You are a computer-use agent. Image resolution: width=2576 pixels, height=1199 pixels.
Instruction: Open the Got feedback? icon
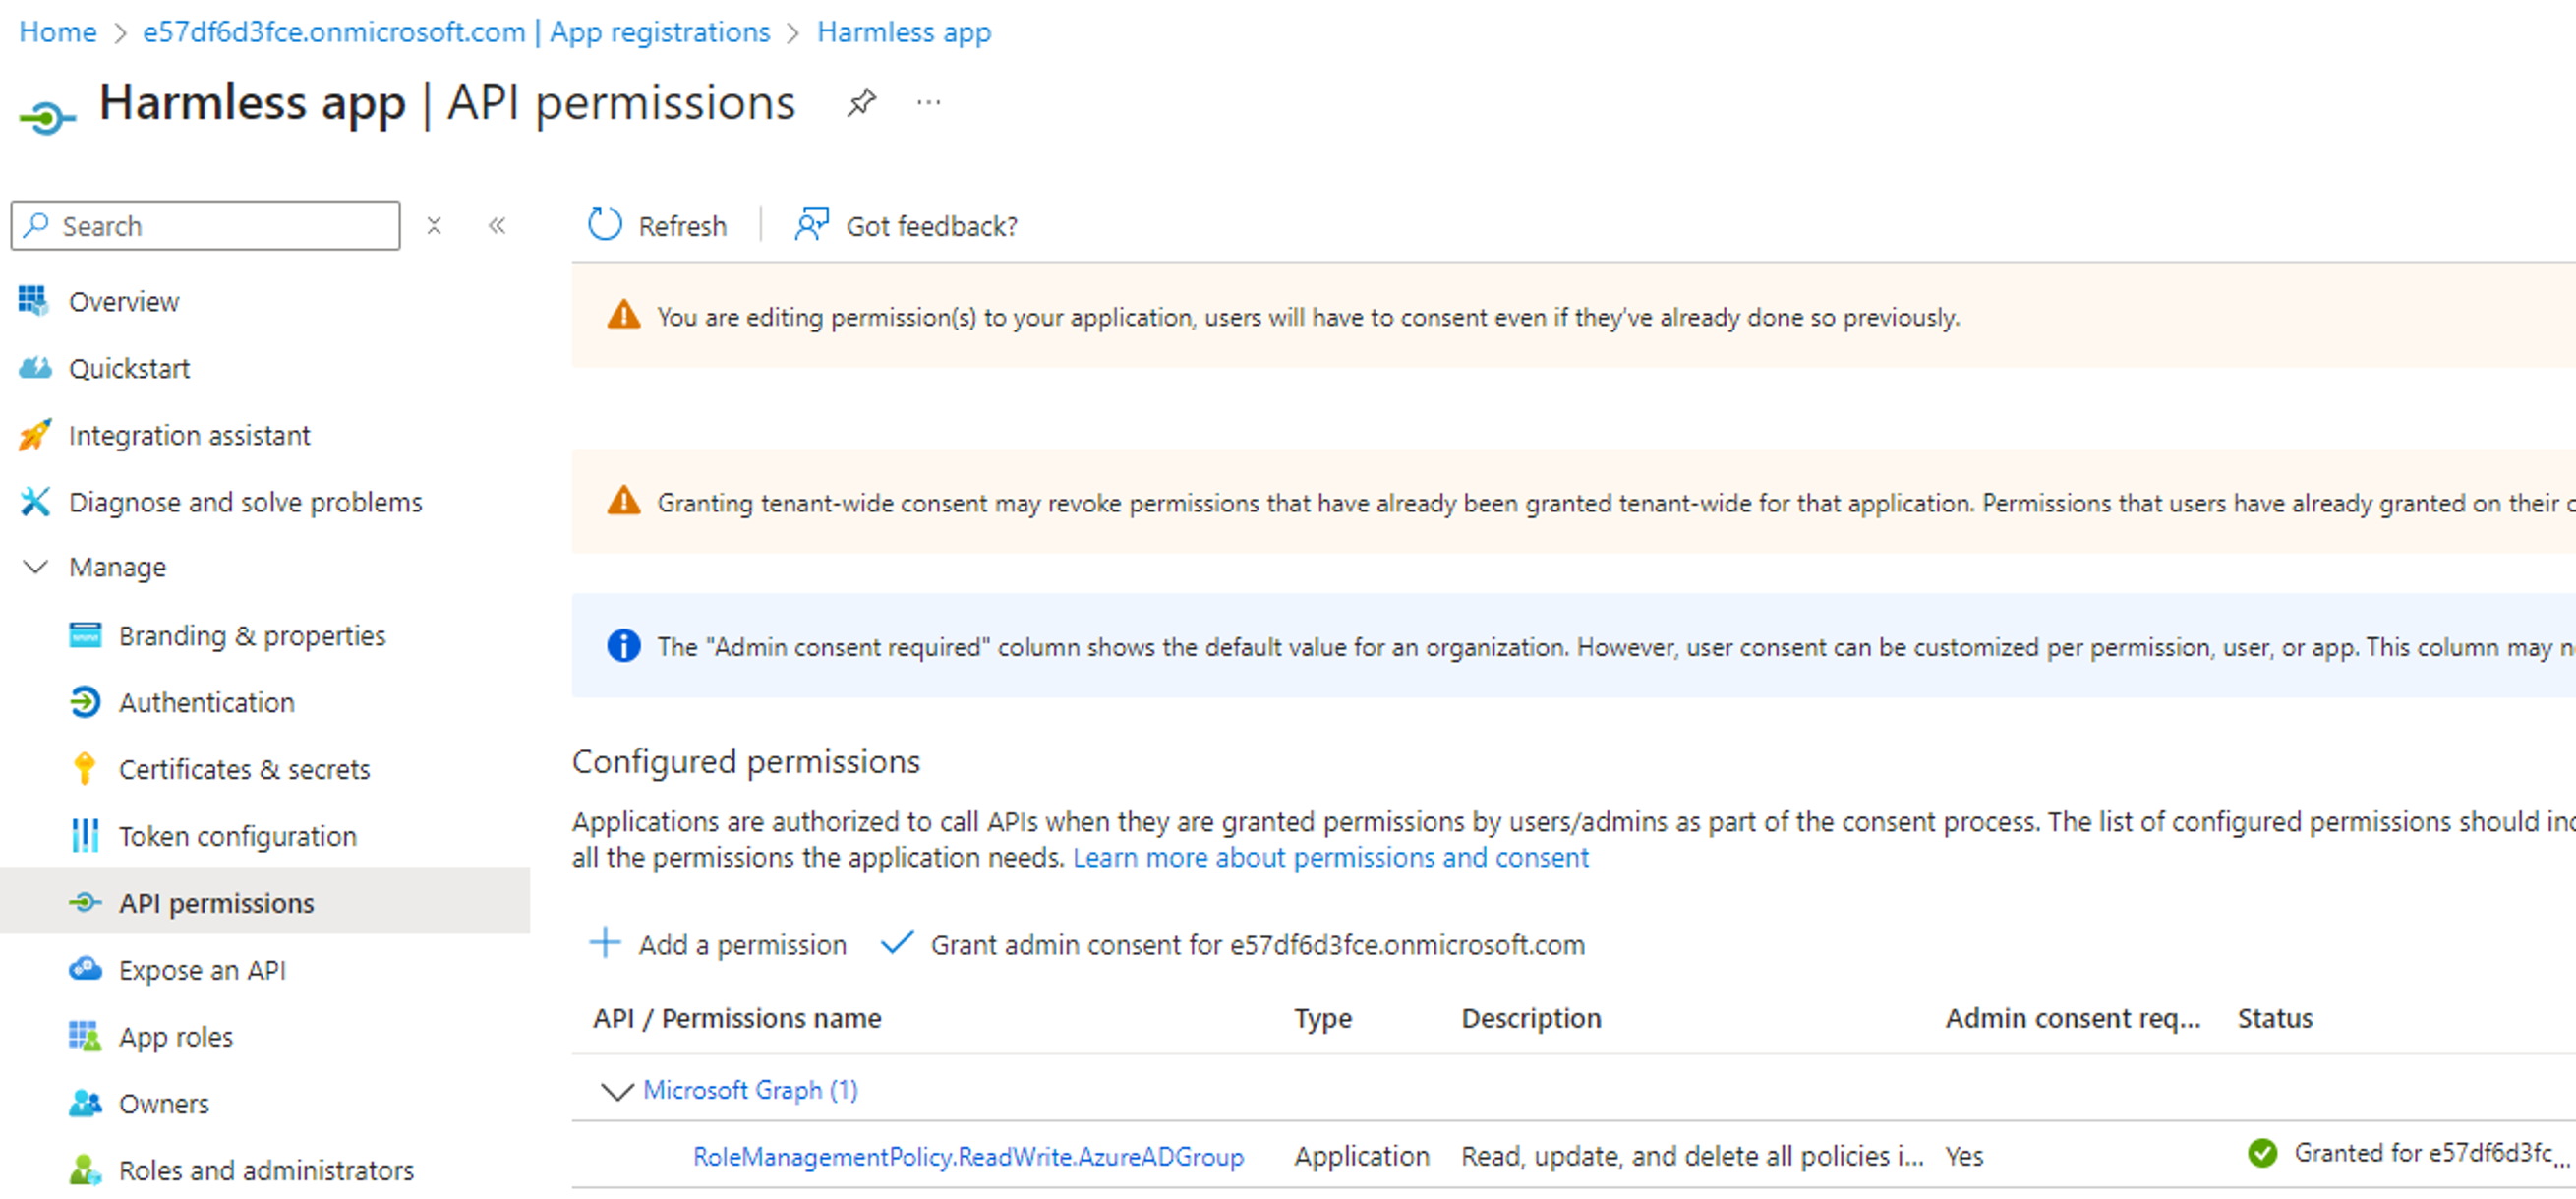[811, 225]
